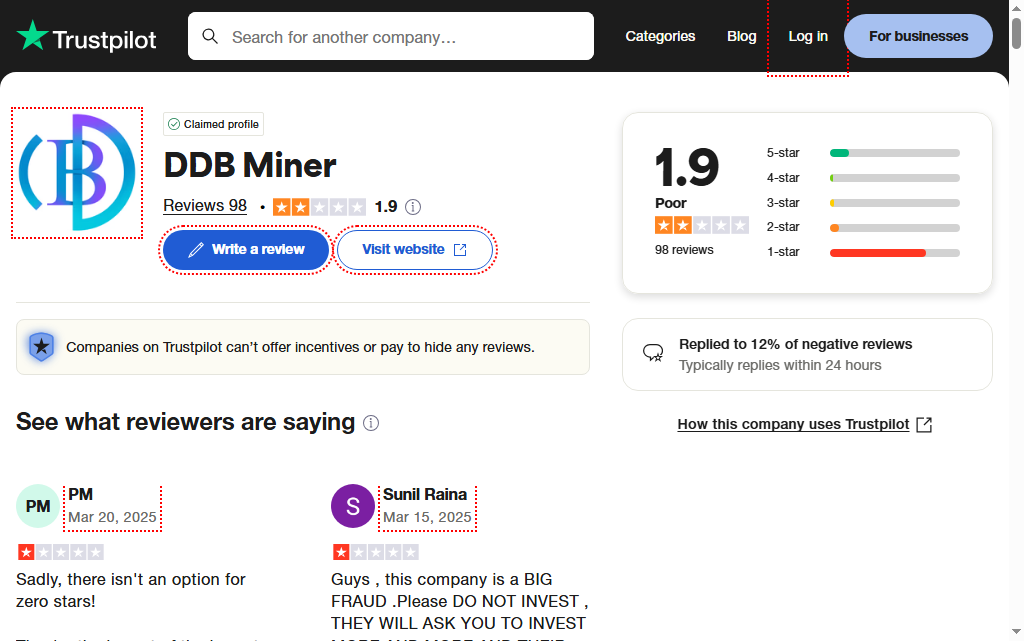This screenshot has height=641, width=1024.
Task: Click the Write a review button
Action: pyautogui.click(x=246, y=249)
